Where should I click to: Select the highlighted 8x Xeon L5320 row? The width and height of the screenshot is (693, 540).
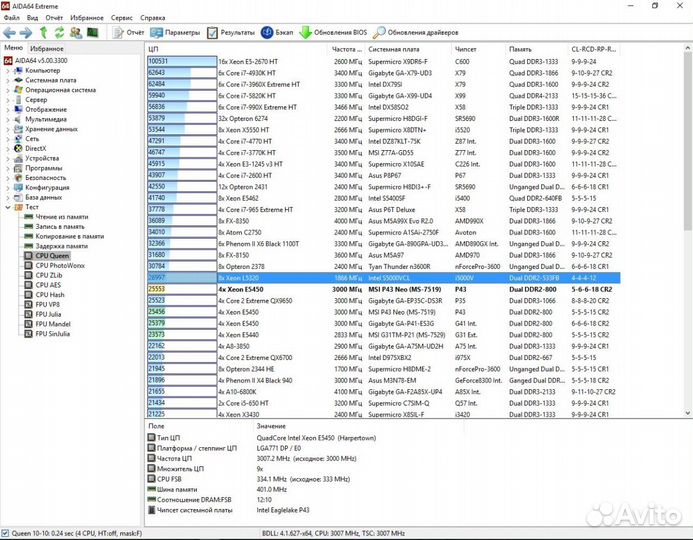[x=380, y=277]
